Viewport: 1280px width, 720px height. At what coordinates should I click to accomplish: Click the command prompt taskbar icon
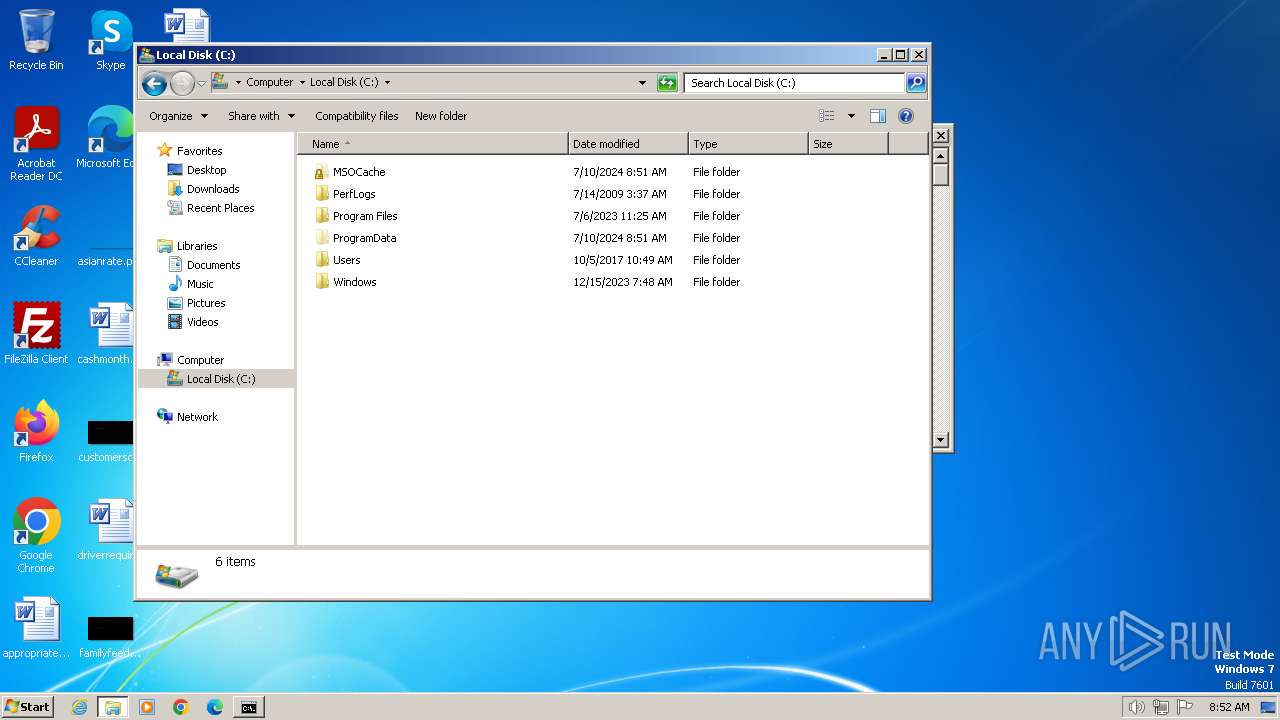coord(248,707)
